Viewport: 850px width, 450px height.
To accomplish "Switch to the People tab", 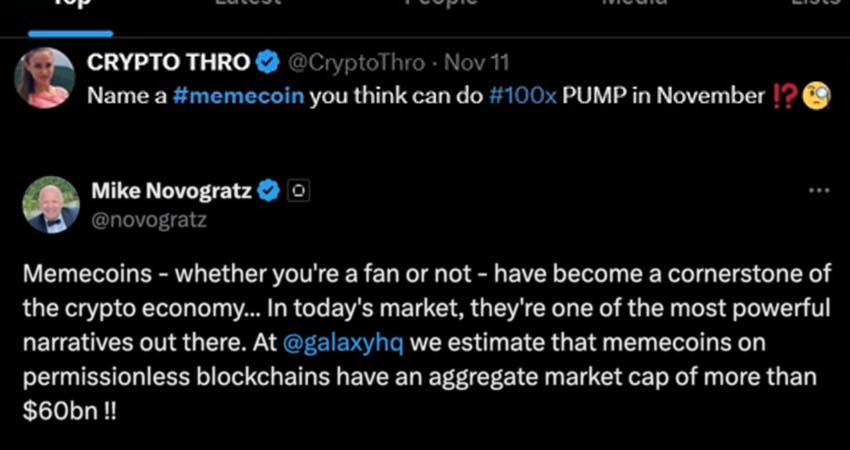I will point(441,4).
